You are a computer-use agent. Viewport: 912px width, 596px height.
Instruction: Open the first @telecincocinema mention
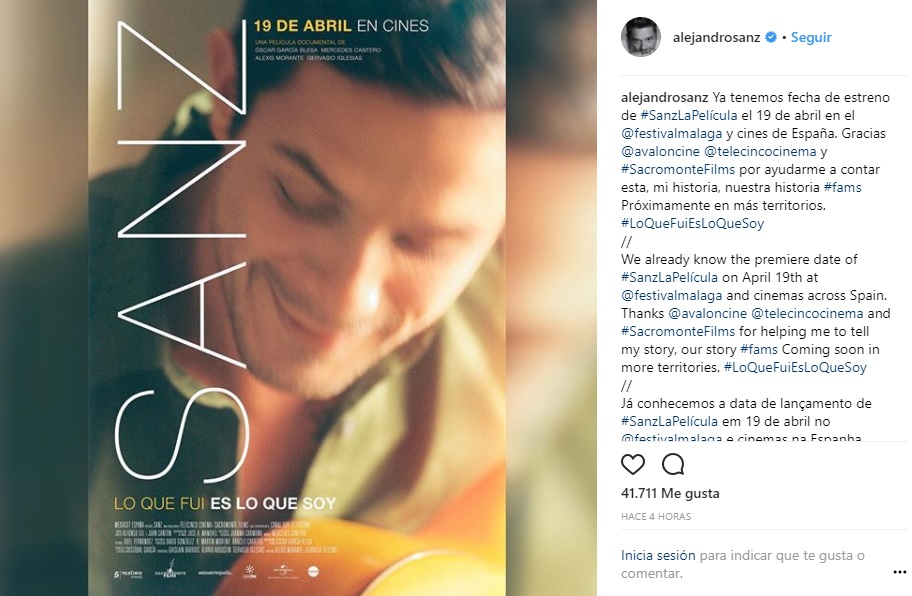(x=760, y=151)
